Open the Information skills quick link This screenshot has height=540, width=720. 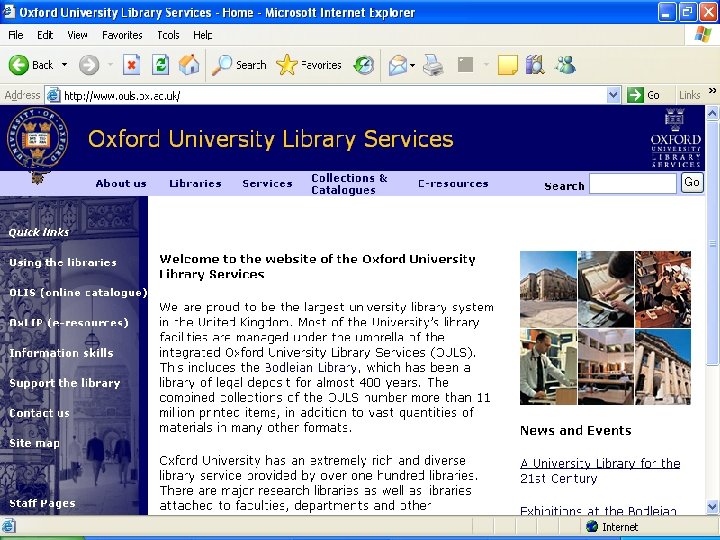[x=61, y=353]
